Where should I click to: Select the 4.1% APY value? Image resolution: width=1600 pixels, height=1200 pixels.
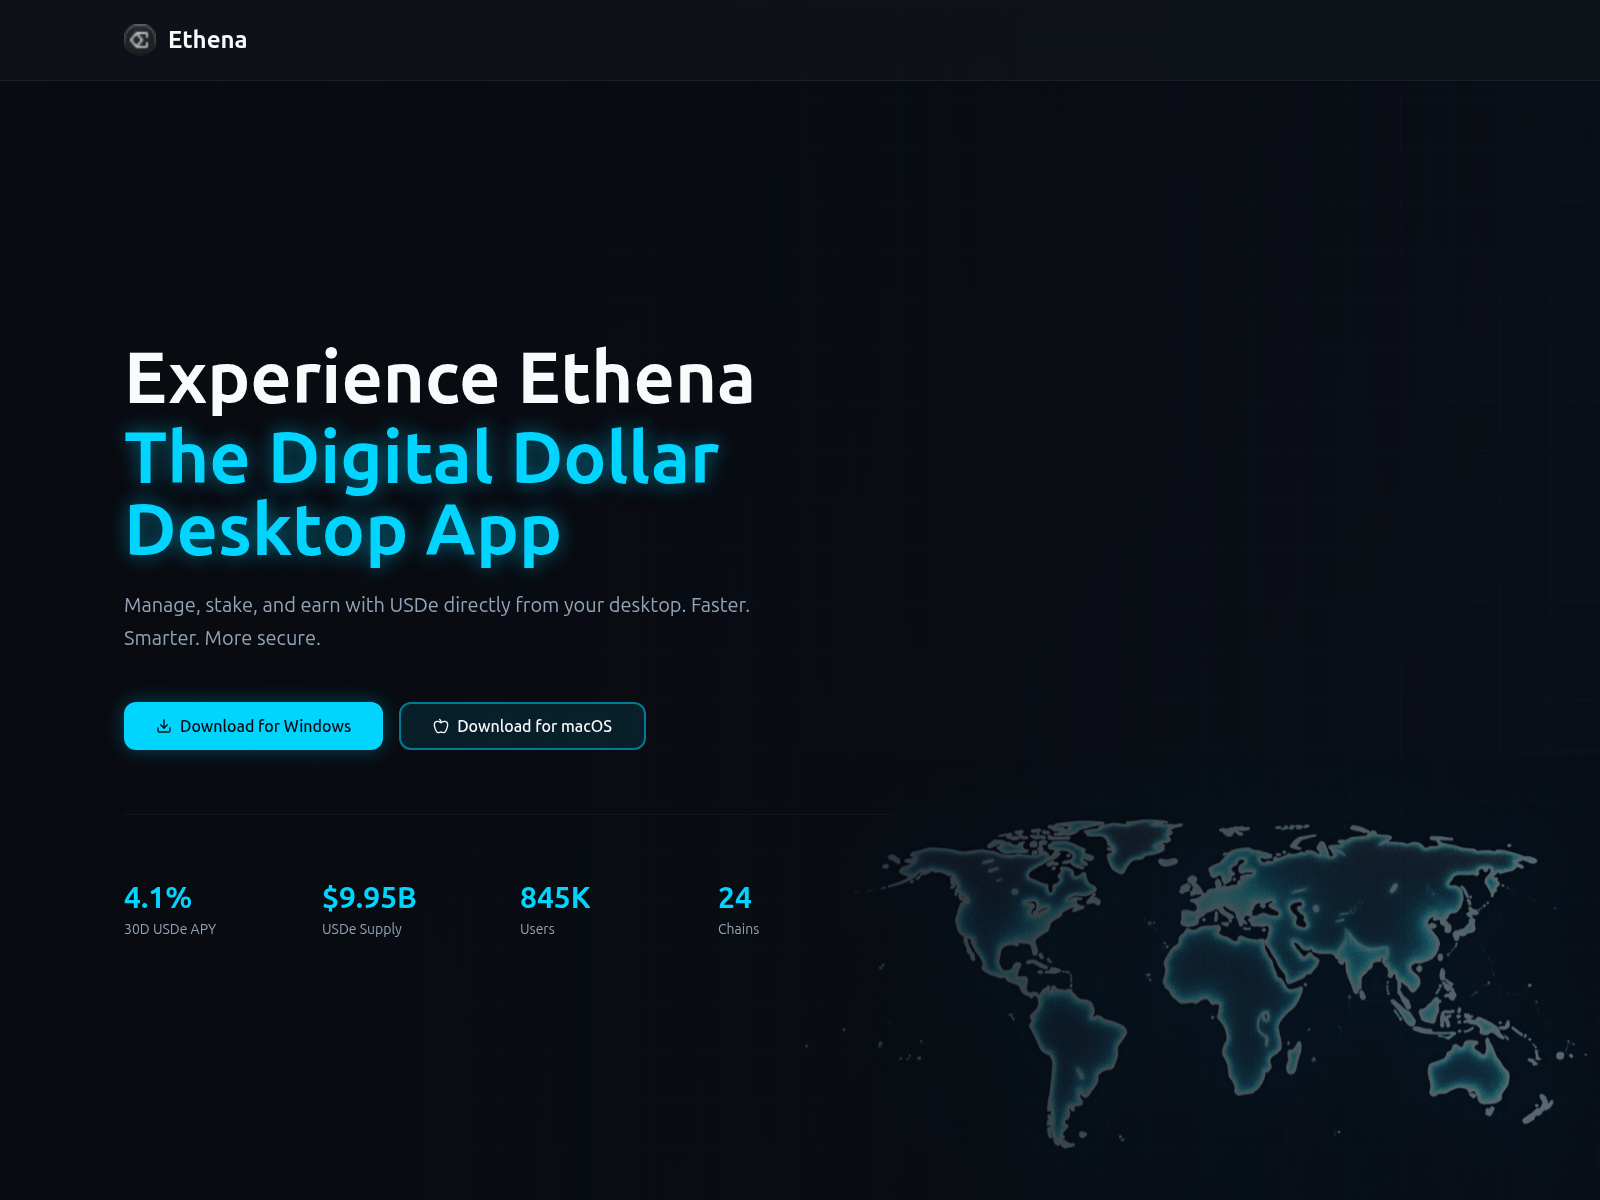pos(158,898)
